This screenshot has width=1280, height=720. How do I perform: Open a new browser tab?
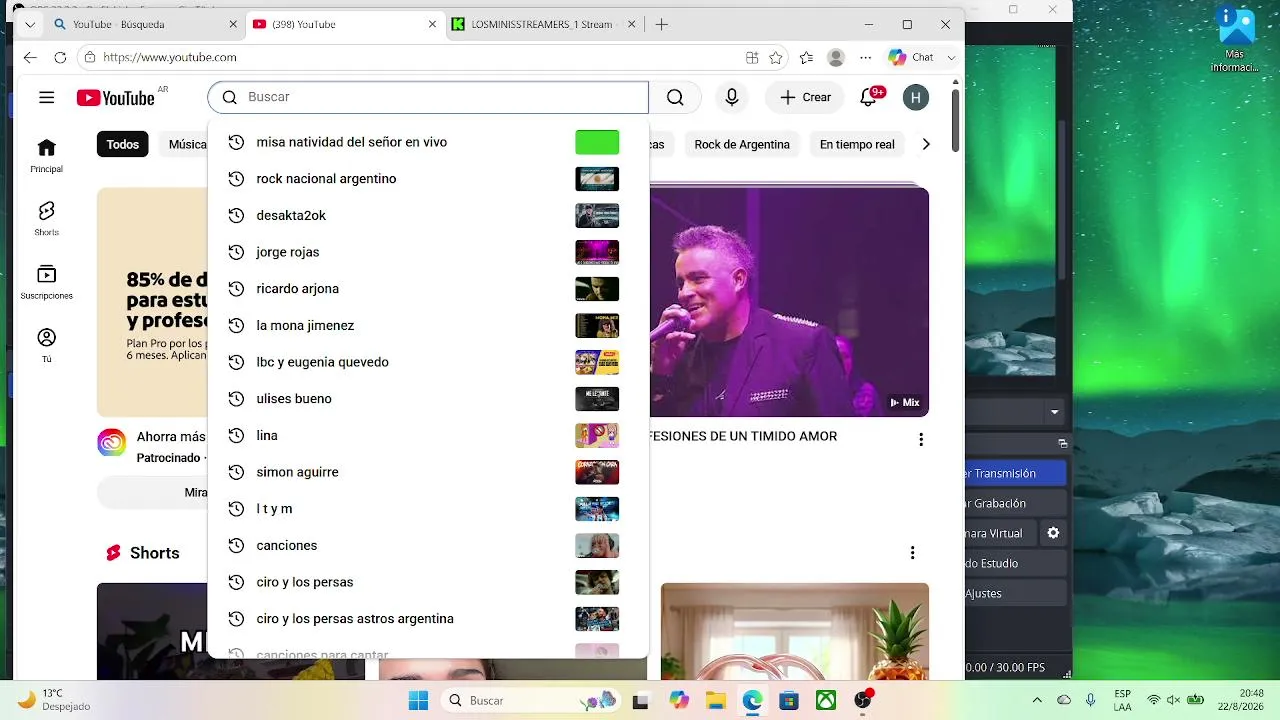tap(661, 24)
